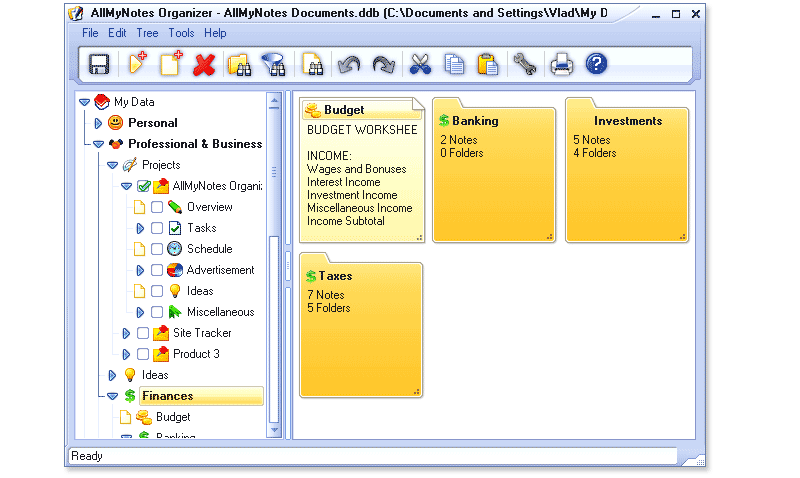This screenshot has height=478, width=800.
Task: Check the Schedule checkbox
Action: click(157, 249)
